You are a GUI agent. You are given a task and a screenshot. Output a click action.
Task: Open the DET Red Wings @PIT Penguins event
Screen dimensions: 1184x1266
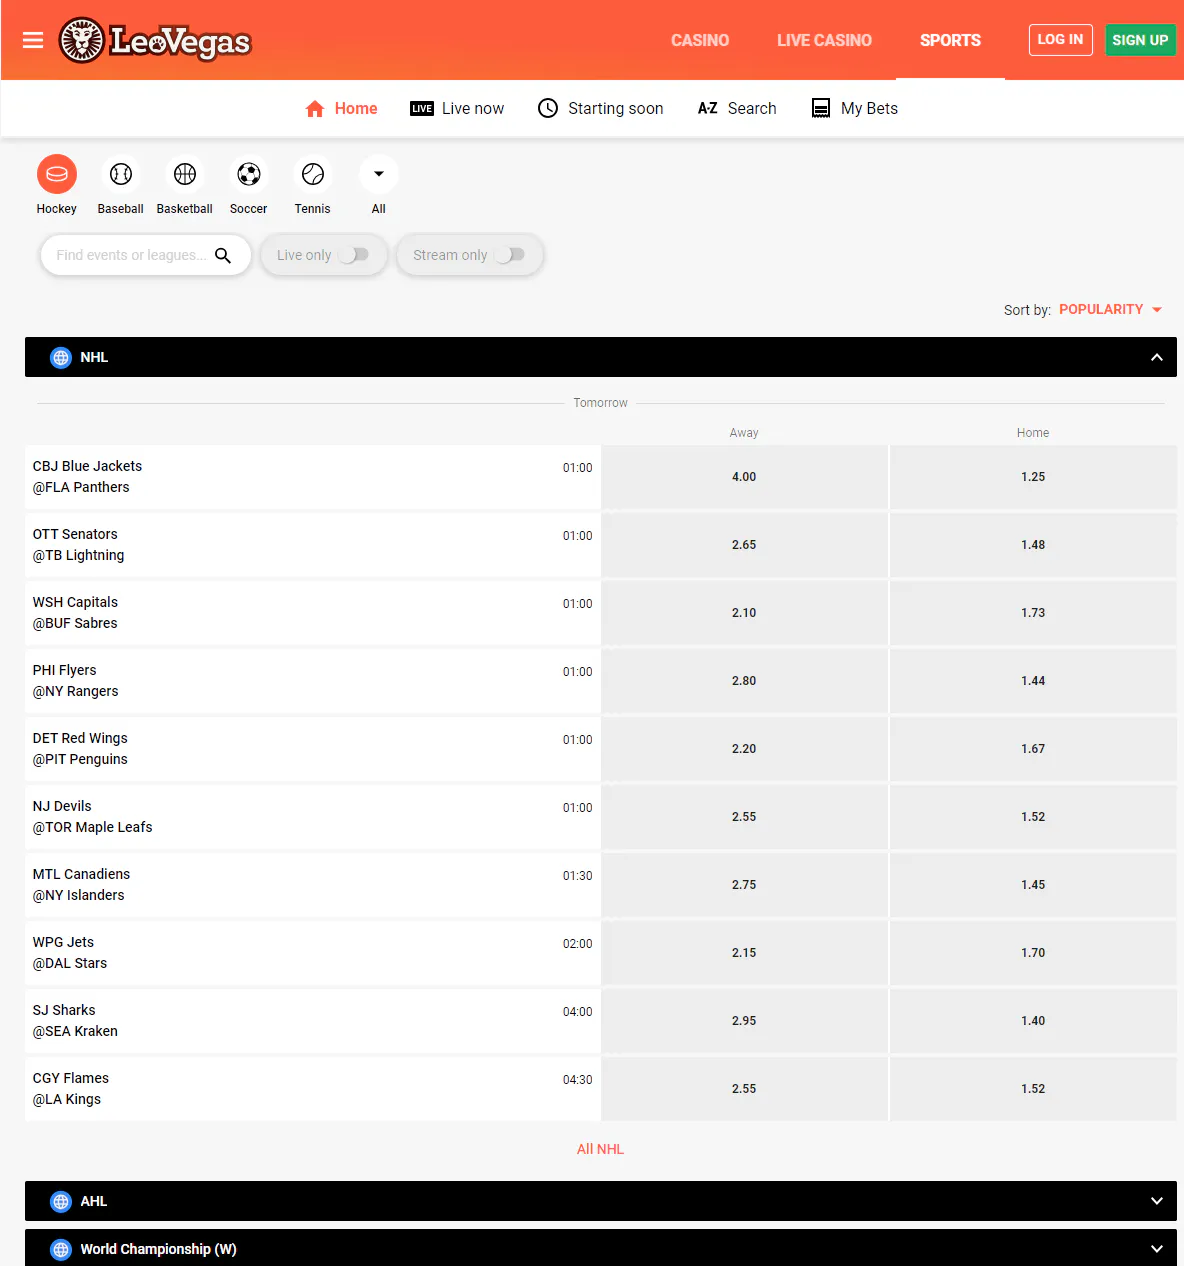pyautogui.click(x=313, y=749)
